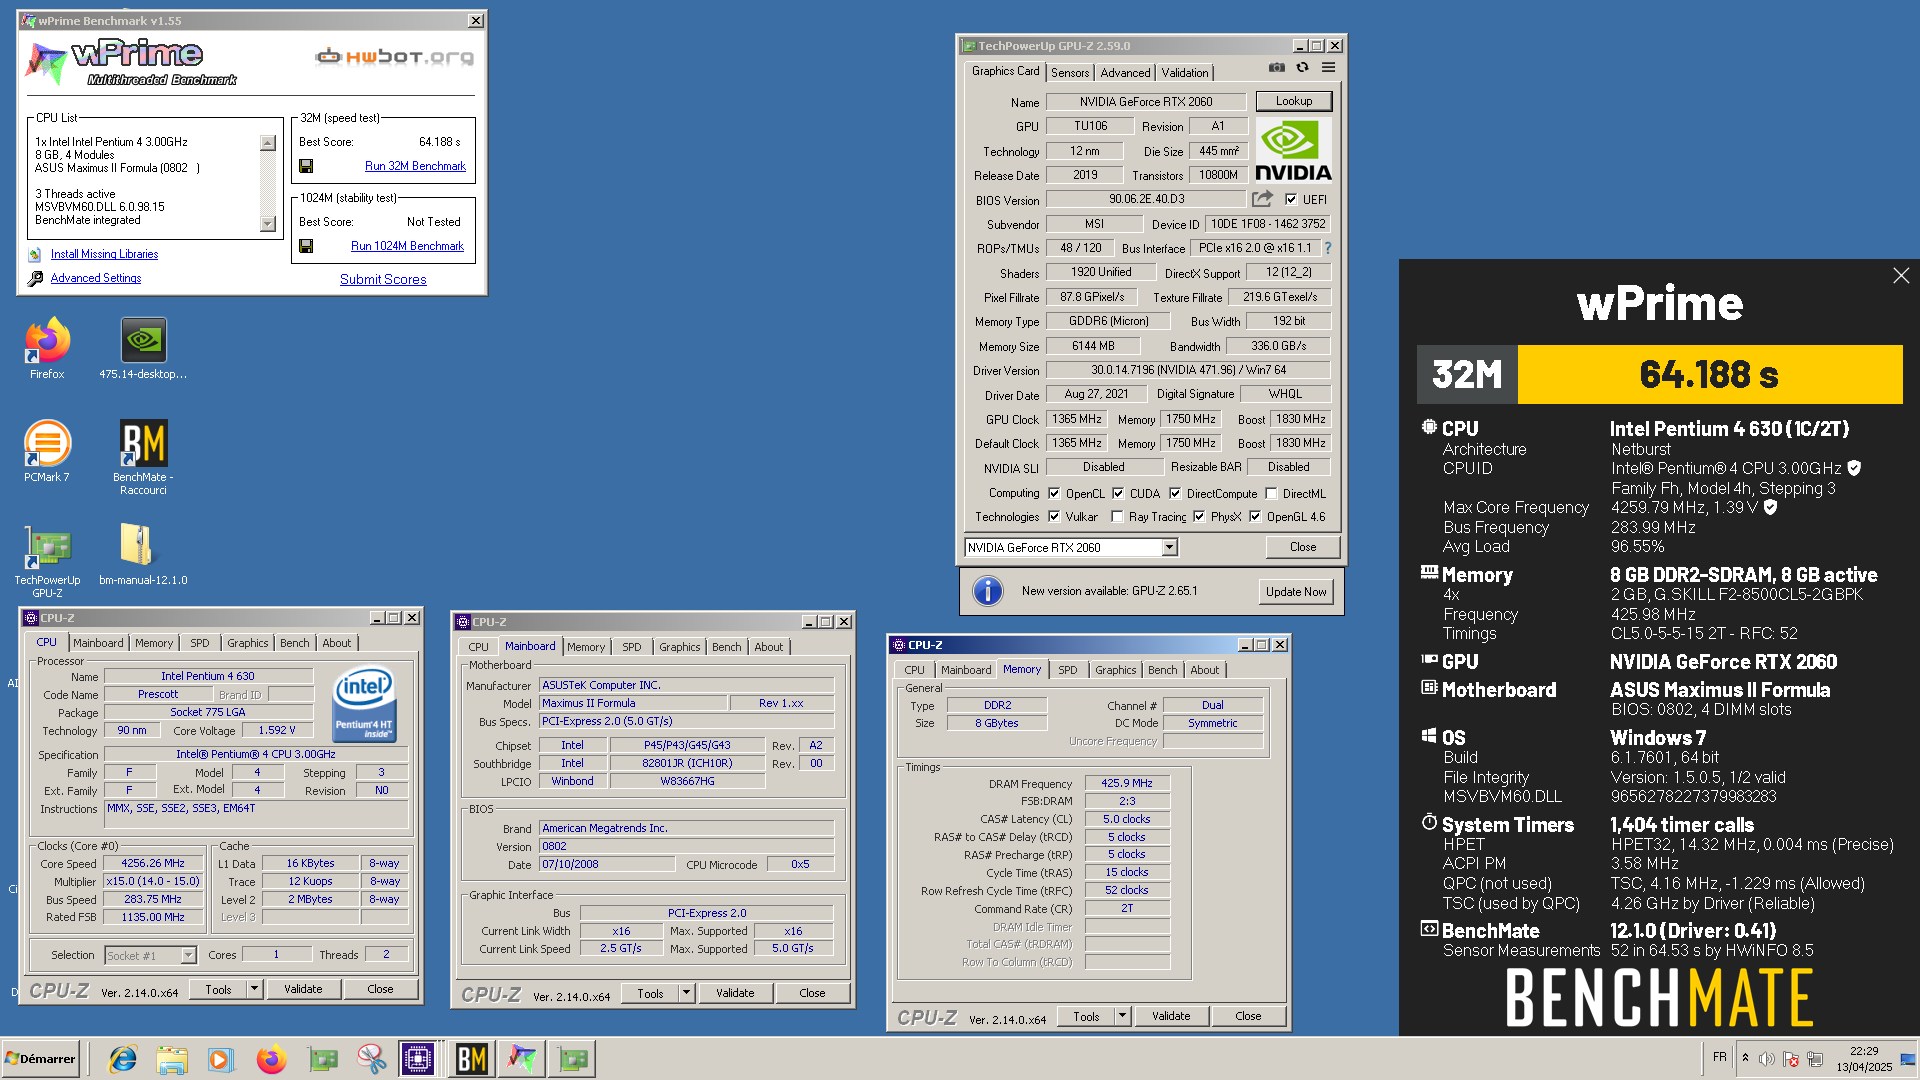Image resolution: width=1920 pixels, height=1080 pixels.
Task: Switch to BenchMate taskbar button
Action: click(x=471, y=1059)
